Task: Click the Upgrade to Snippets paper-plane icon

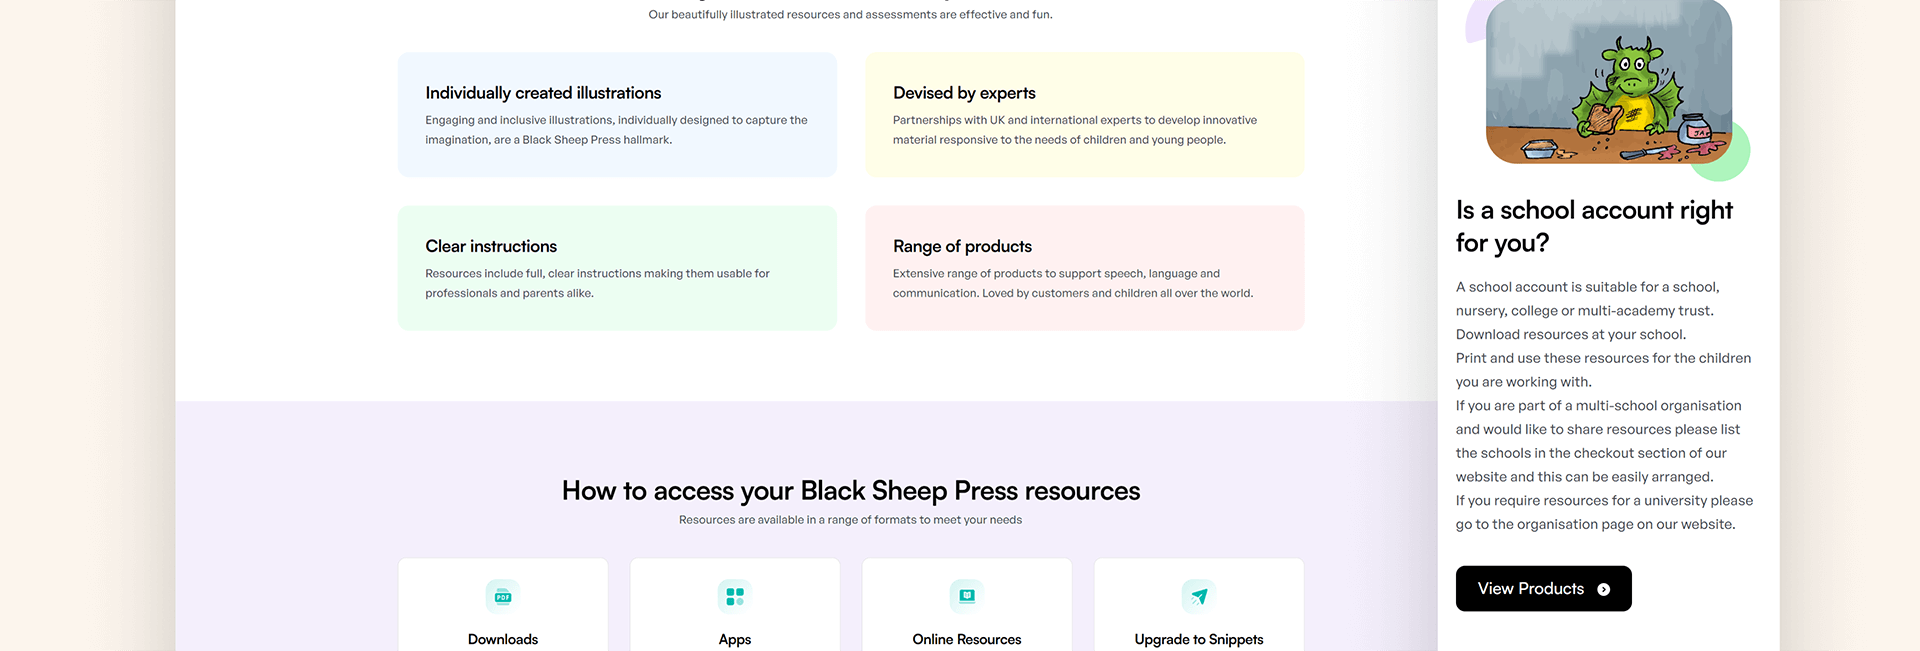Action: pyautogui.click(x=1199, y=596)
